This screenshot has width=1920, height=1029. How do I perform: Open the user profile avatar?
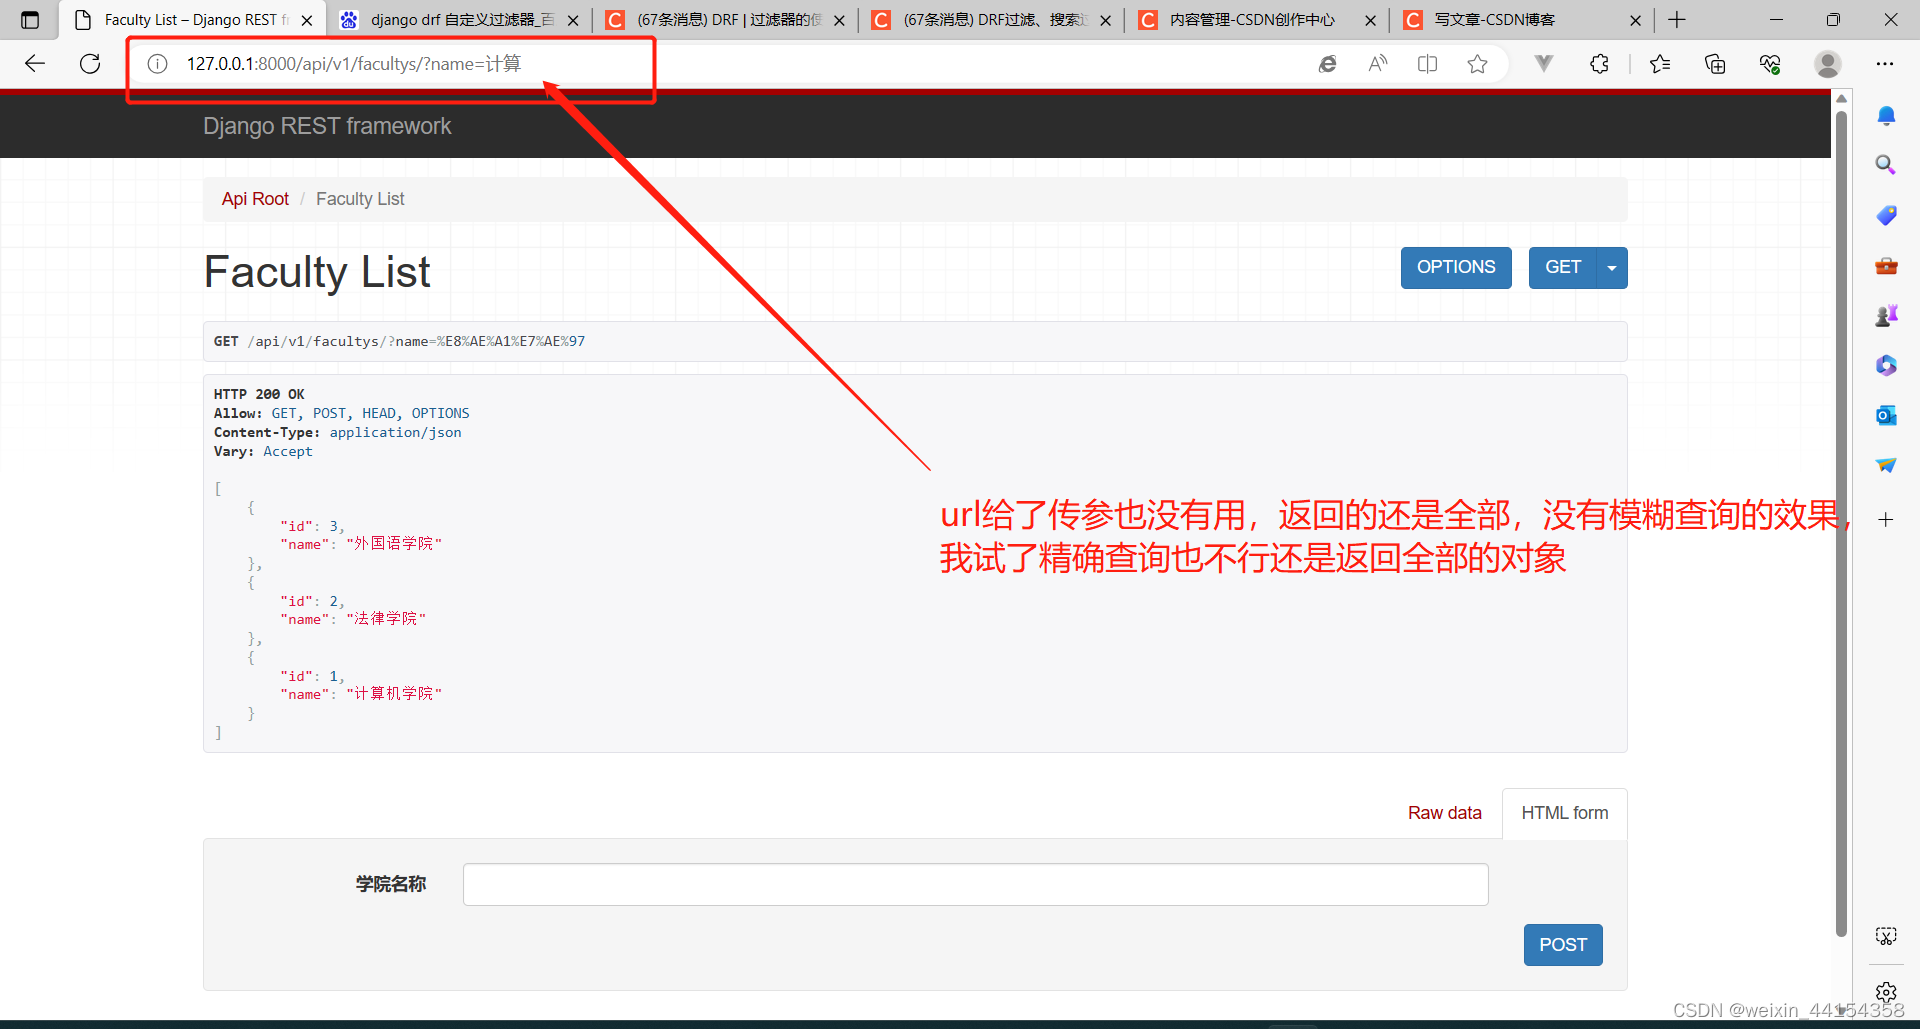coord(1828,64)
